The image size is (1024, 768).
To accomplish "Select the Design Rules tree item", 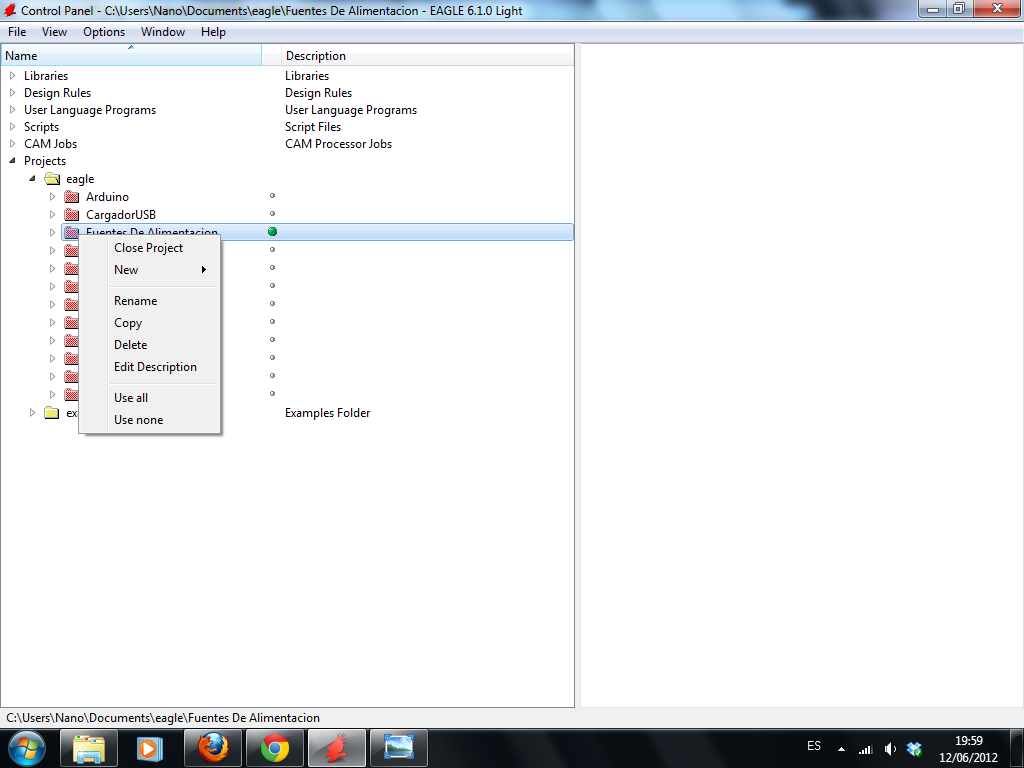I will [57, 93].
